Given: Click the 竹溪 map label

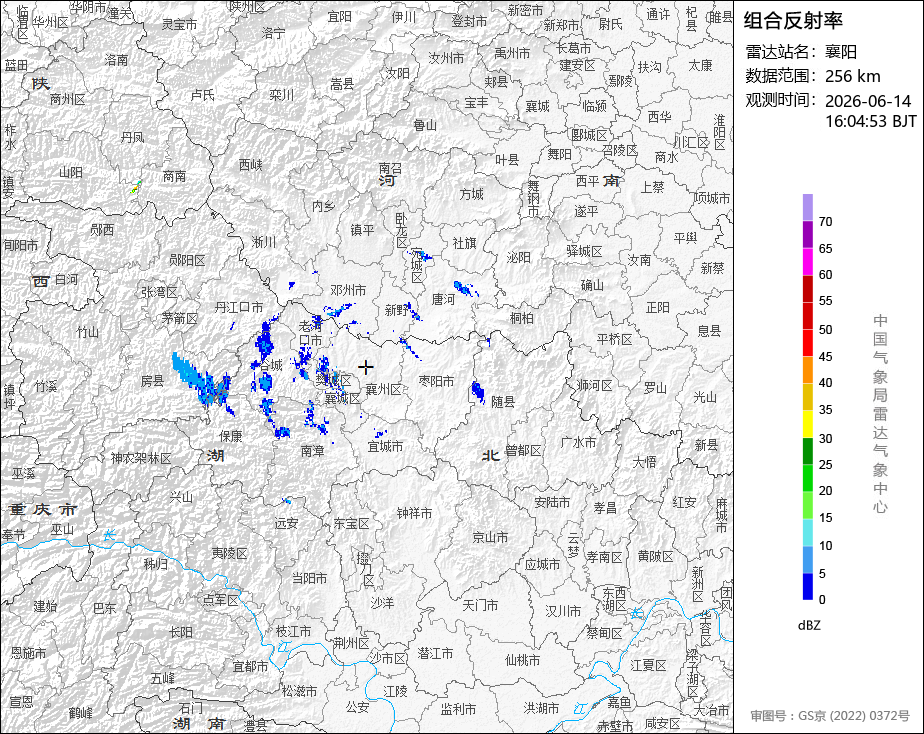Looking at the screenshot, I should click(x=45, y=386).
